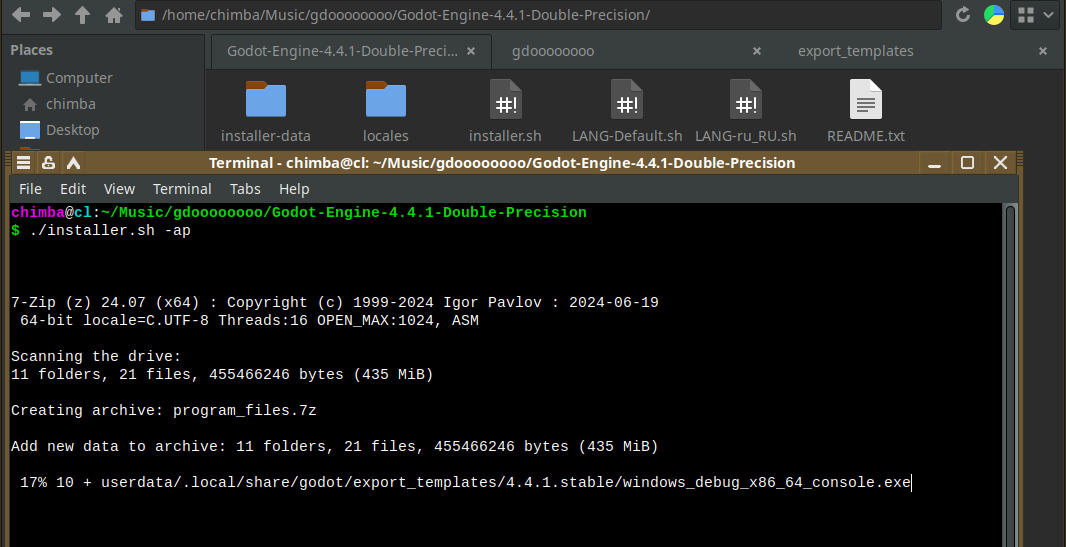Open the terminal window menu button
1066x547 pixels.
24,163
